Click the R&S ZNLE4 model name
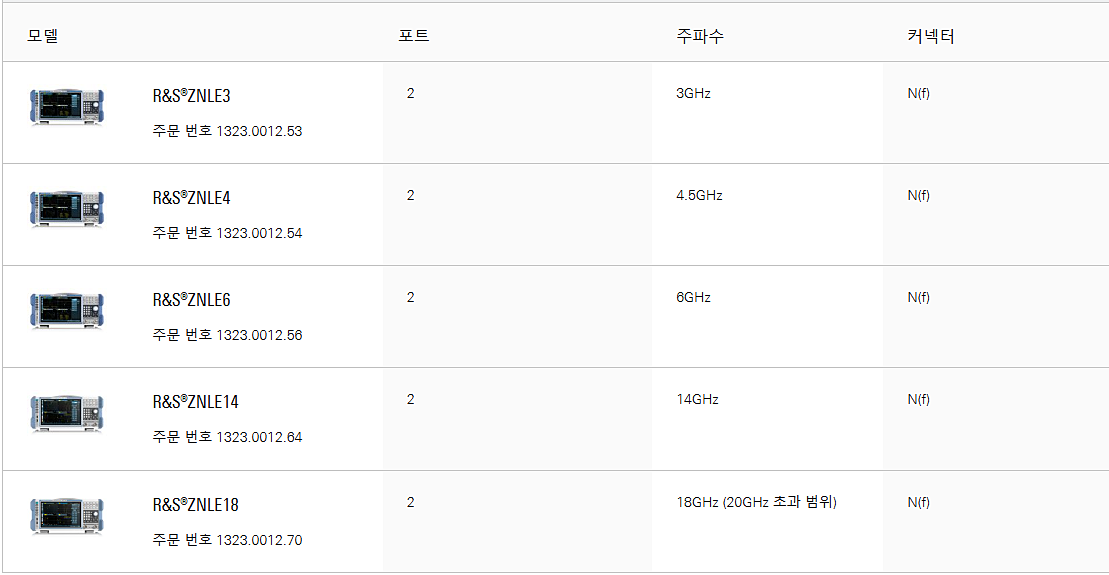 click(192, 197)
